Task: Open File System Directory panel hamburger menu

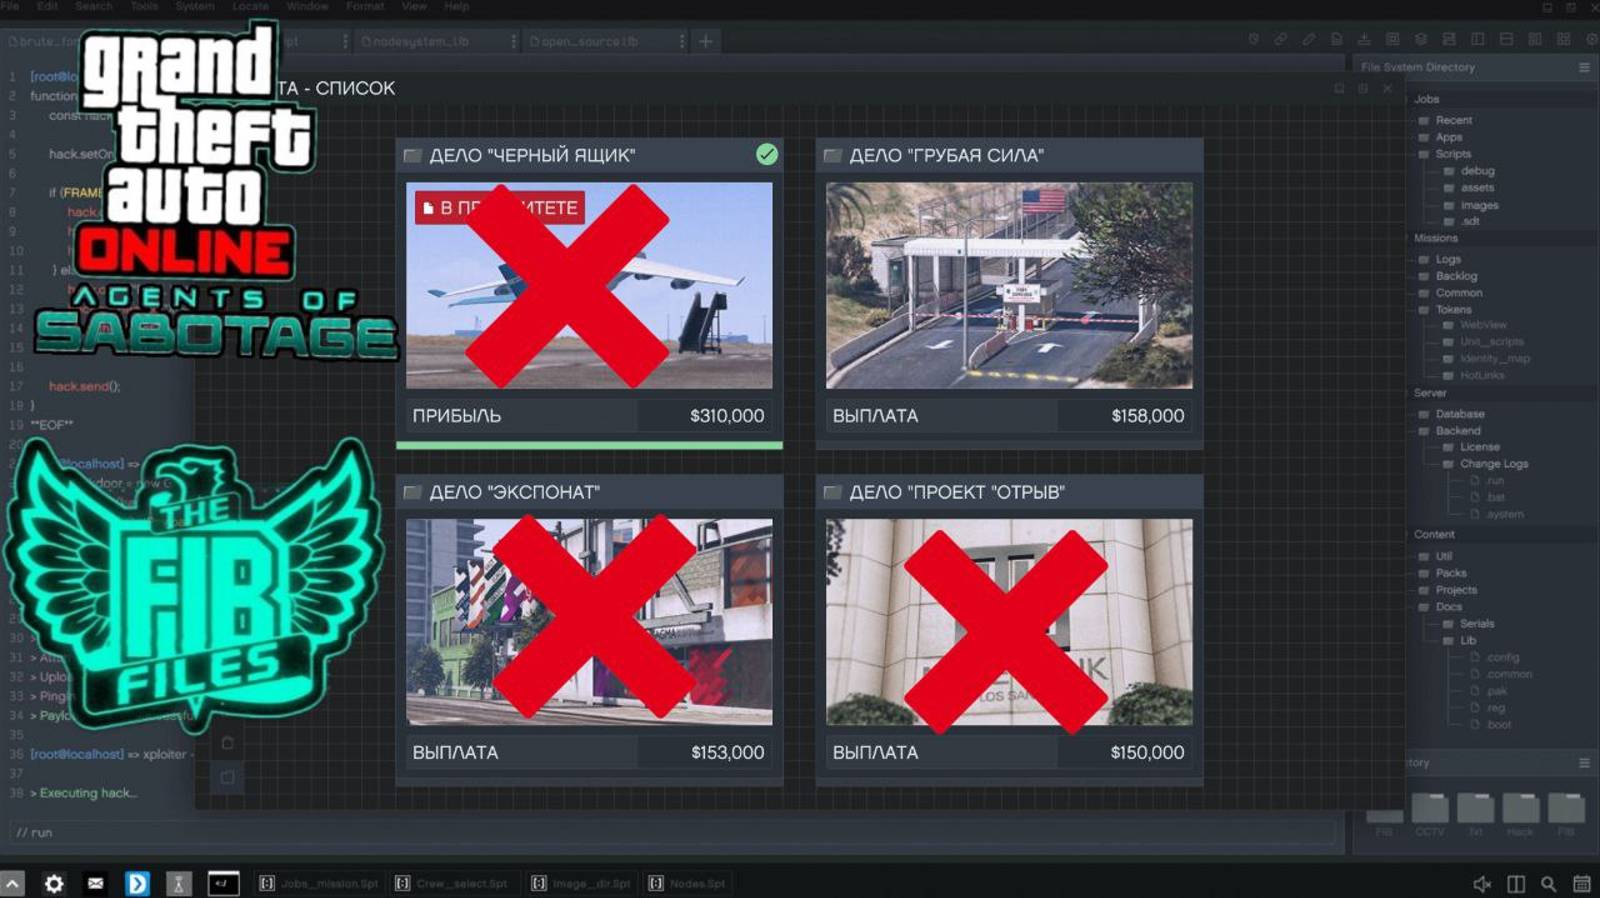Action: click(x=1584, y=67)
